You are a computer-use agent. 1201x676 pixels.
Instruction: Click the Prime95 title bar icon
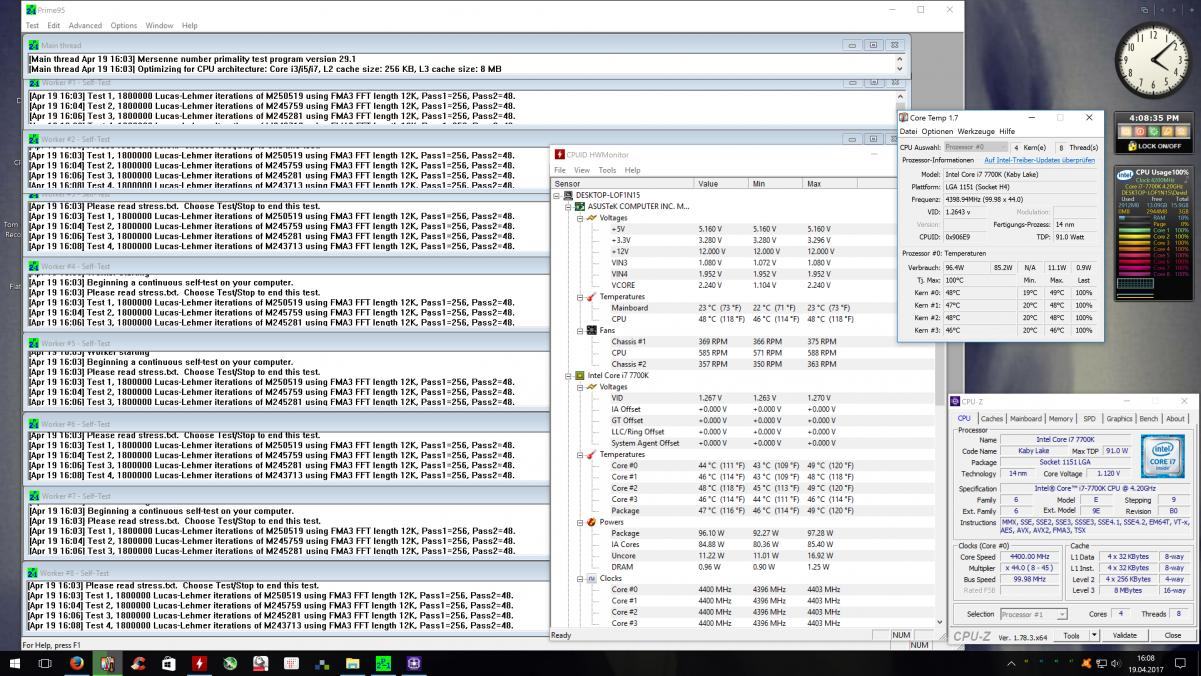[x=30, y=10]
